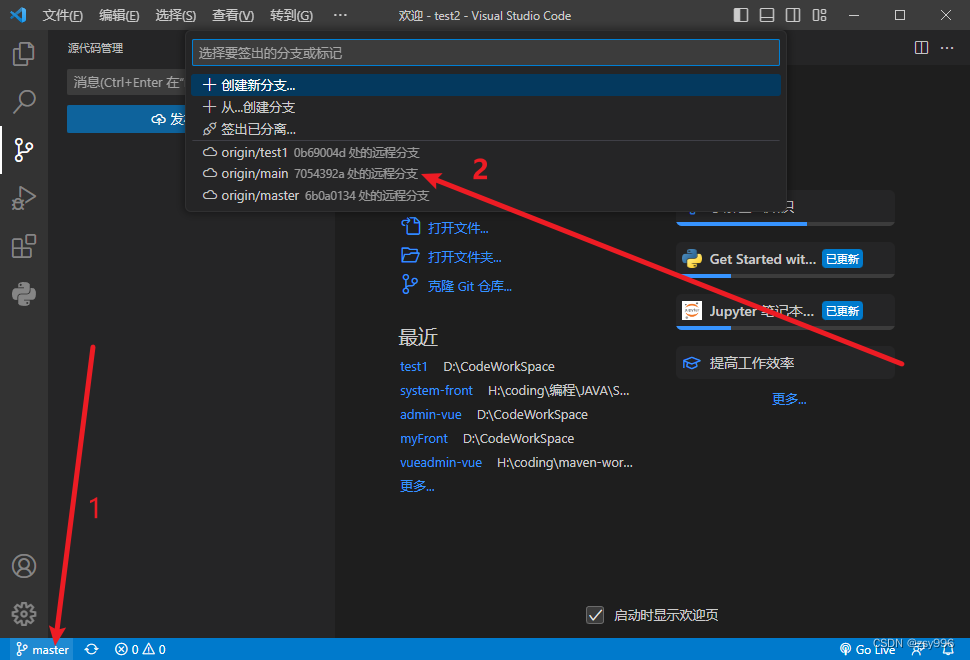Click the 最近 section heading

click(x=418, y=337)
